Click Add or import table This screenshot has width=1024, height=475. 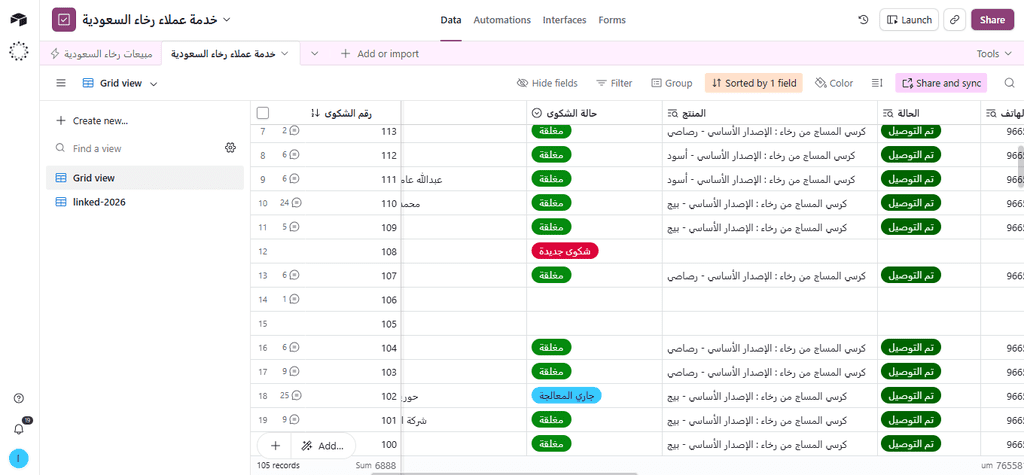(x=379, y=54)
